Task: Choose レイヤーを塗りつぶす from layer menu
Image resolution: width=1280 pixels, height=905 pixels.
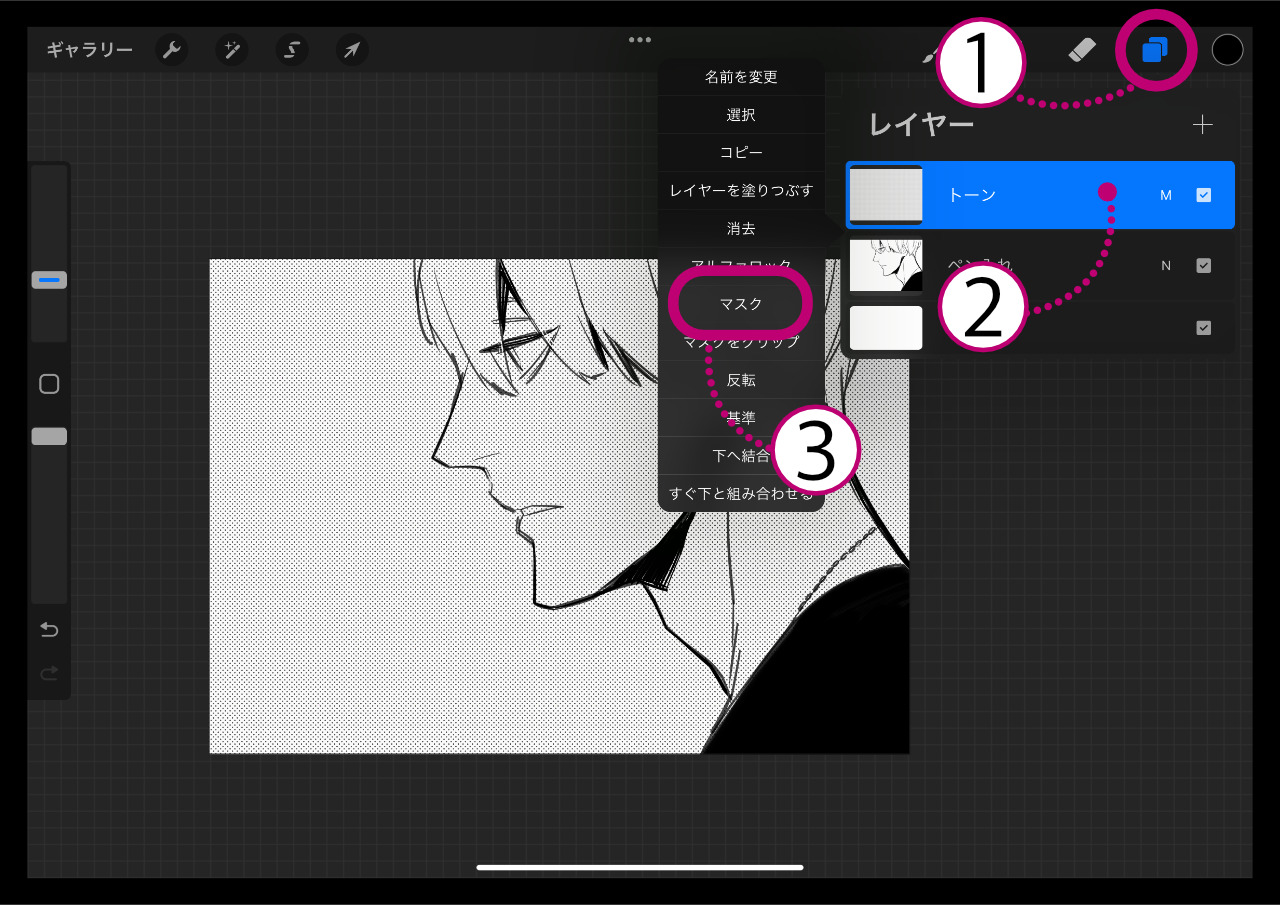Action: pyautogui.click(x=741, y=190)
